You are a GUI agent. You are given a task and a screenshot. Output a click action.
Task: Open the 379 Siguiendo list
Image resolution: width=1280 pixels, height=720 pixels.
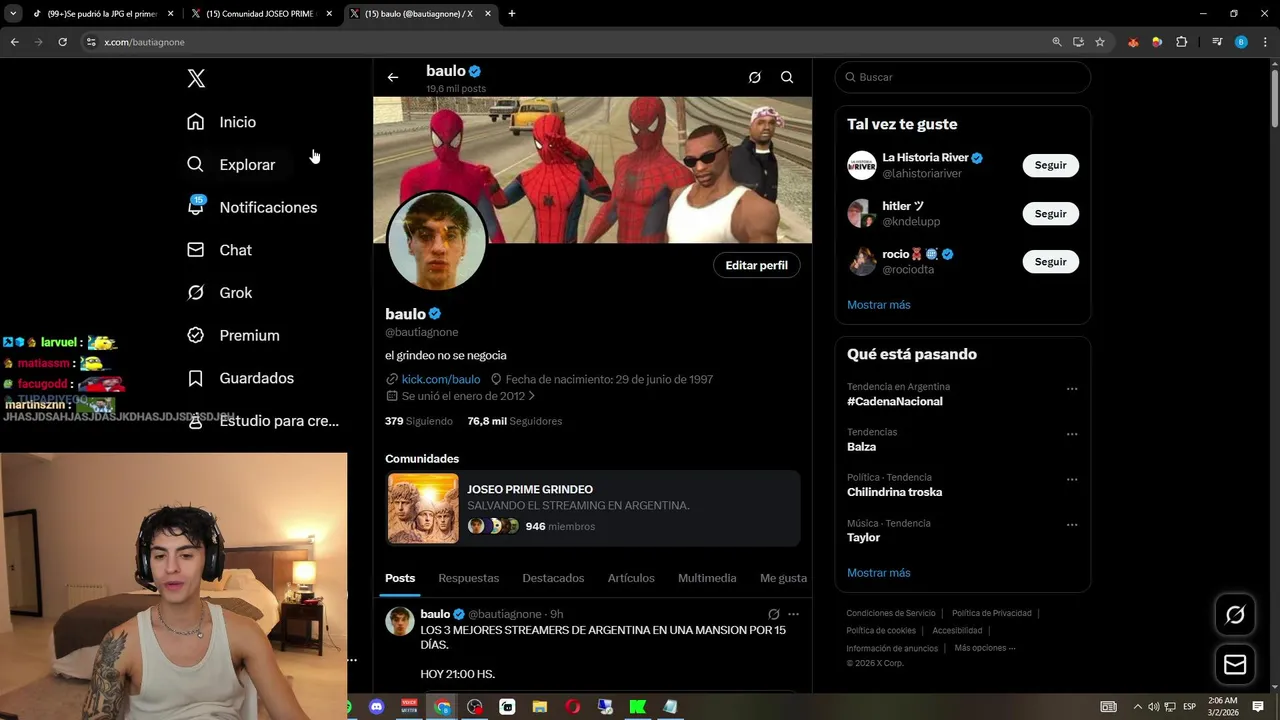click(419, 421)
